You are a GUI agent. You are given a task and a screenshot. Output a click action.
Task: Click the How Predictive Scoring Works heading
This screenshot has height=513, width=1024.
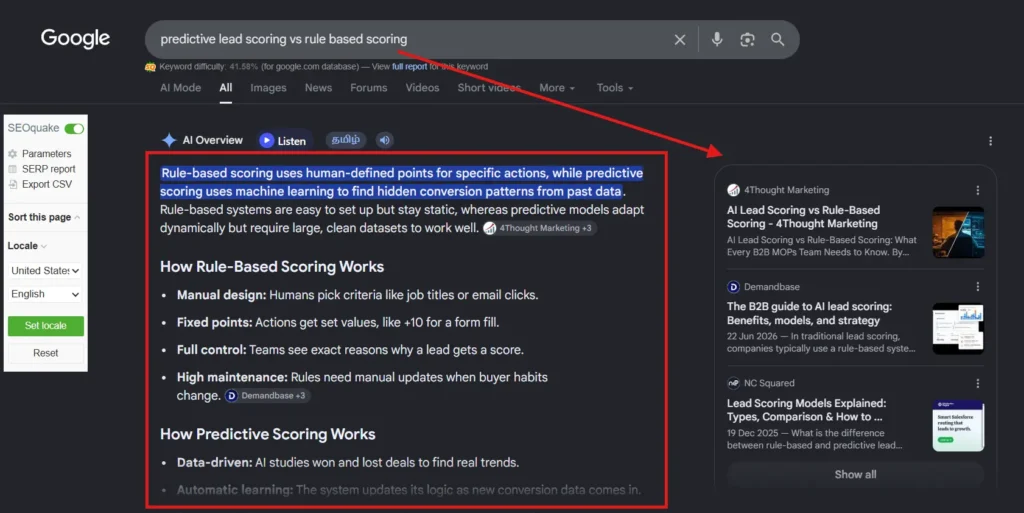point(268,434)
